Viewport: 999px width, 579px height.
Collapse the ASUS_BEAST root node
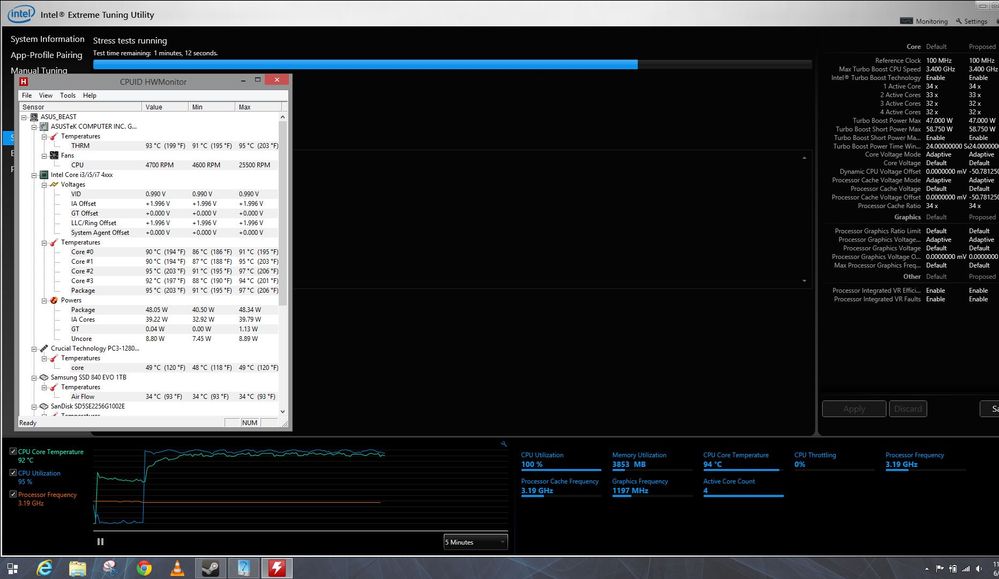pos(24,117)
